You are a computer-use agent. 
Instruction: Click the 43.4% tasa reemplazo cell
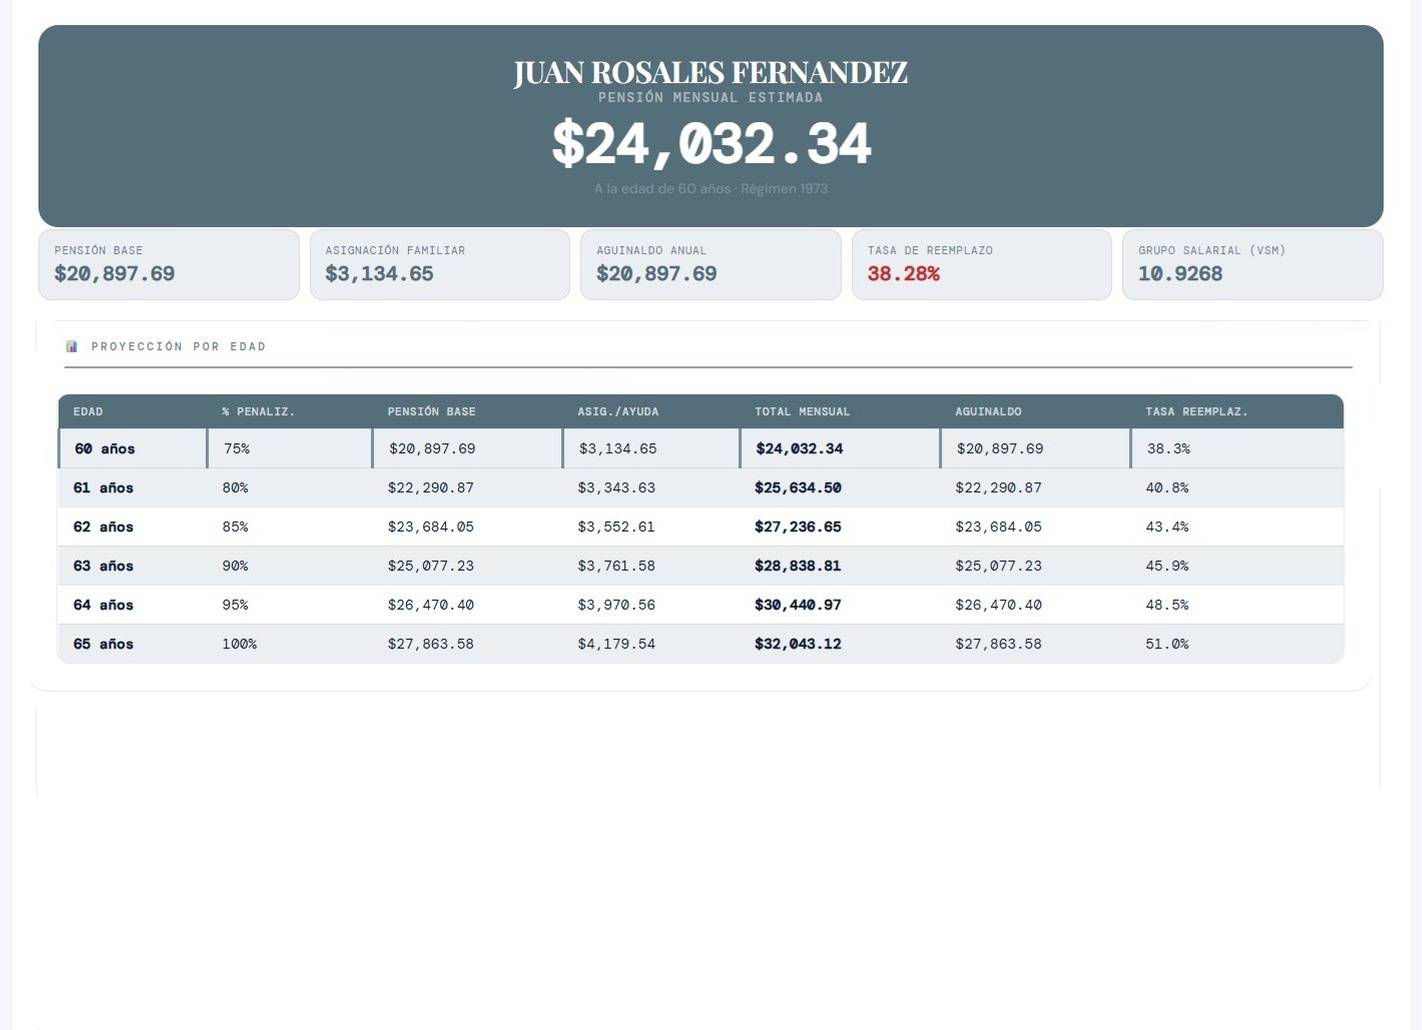(x=1167, y=527)
